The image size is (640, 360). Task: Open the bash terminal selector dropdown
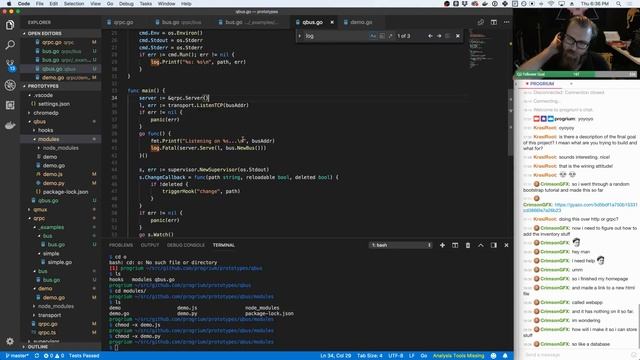tap(401, 245)
